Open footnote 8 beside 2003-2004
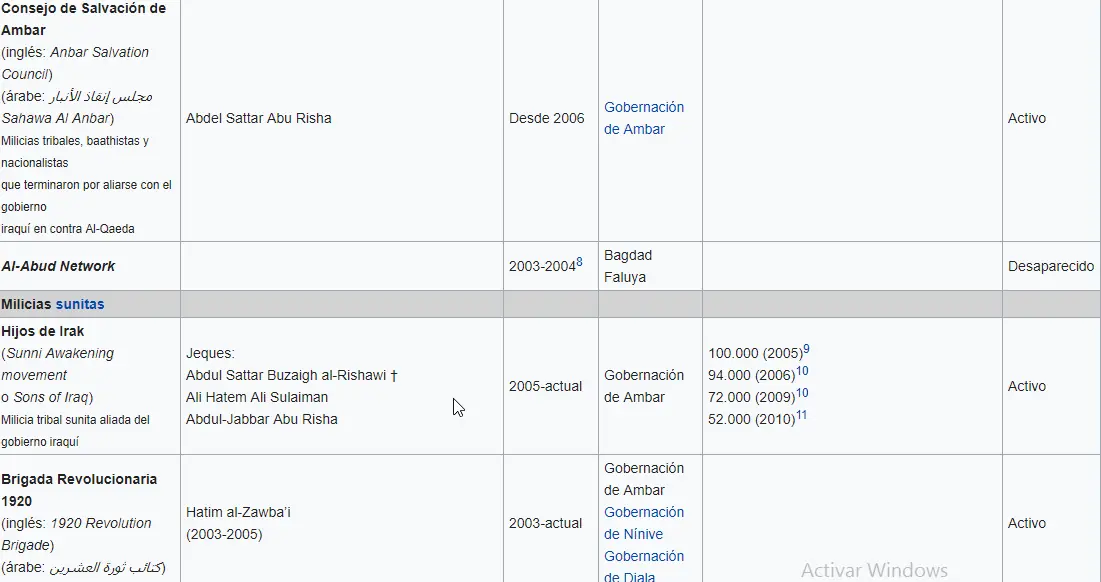 tap(579, 262)
